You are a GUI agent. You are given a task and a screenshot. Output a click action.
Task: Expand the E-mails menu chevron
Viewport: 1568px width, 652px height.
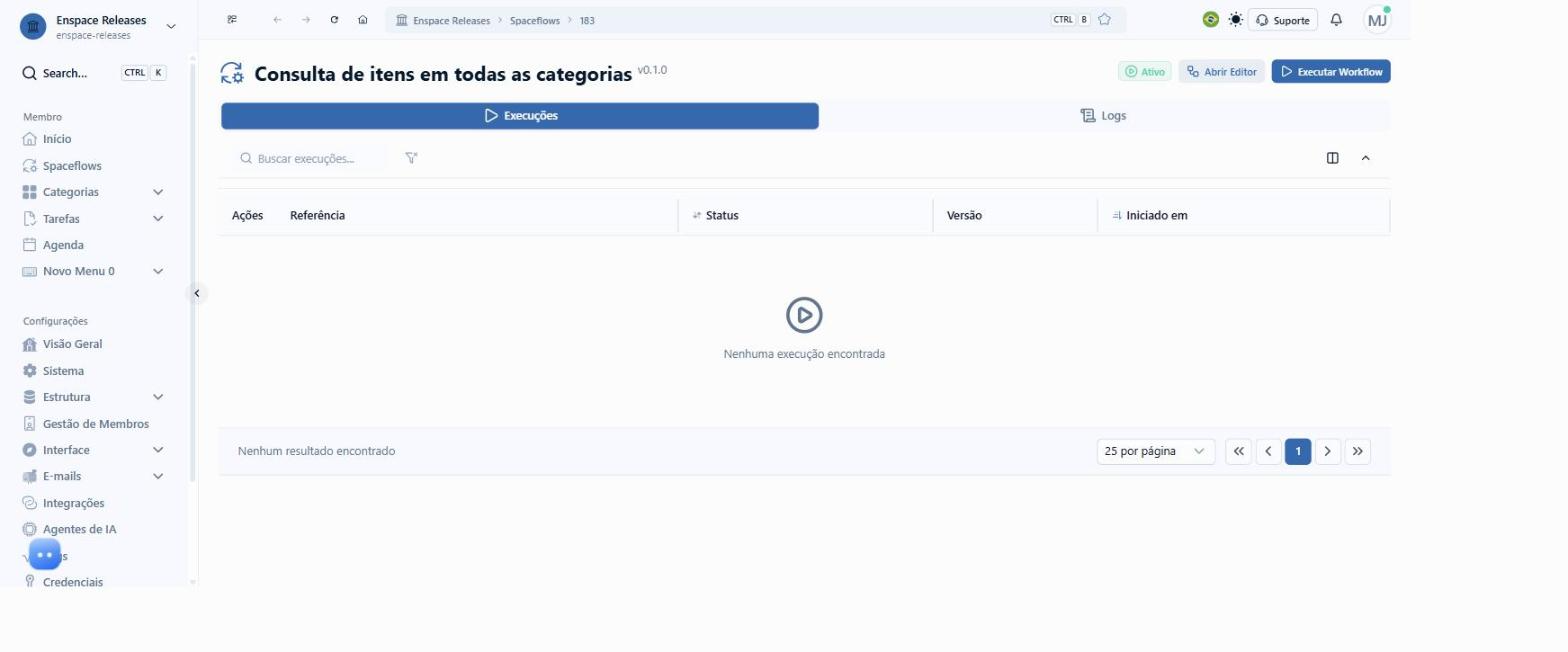tap(158, 476)
